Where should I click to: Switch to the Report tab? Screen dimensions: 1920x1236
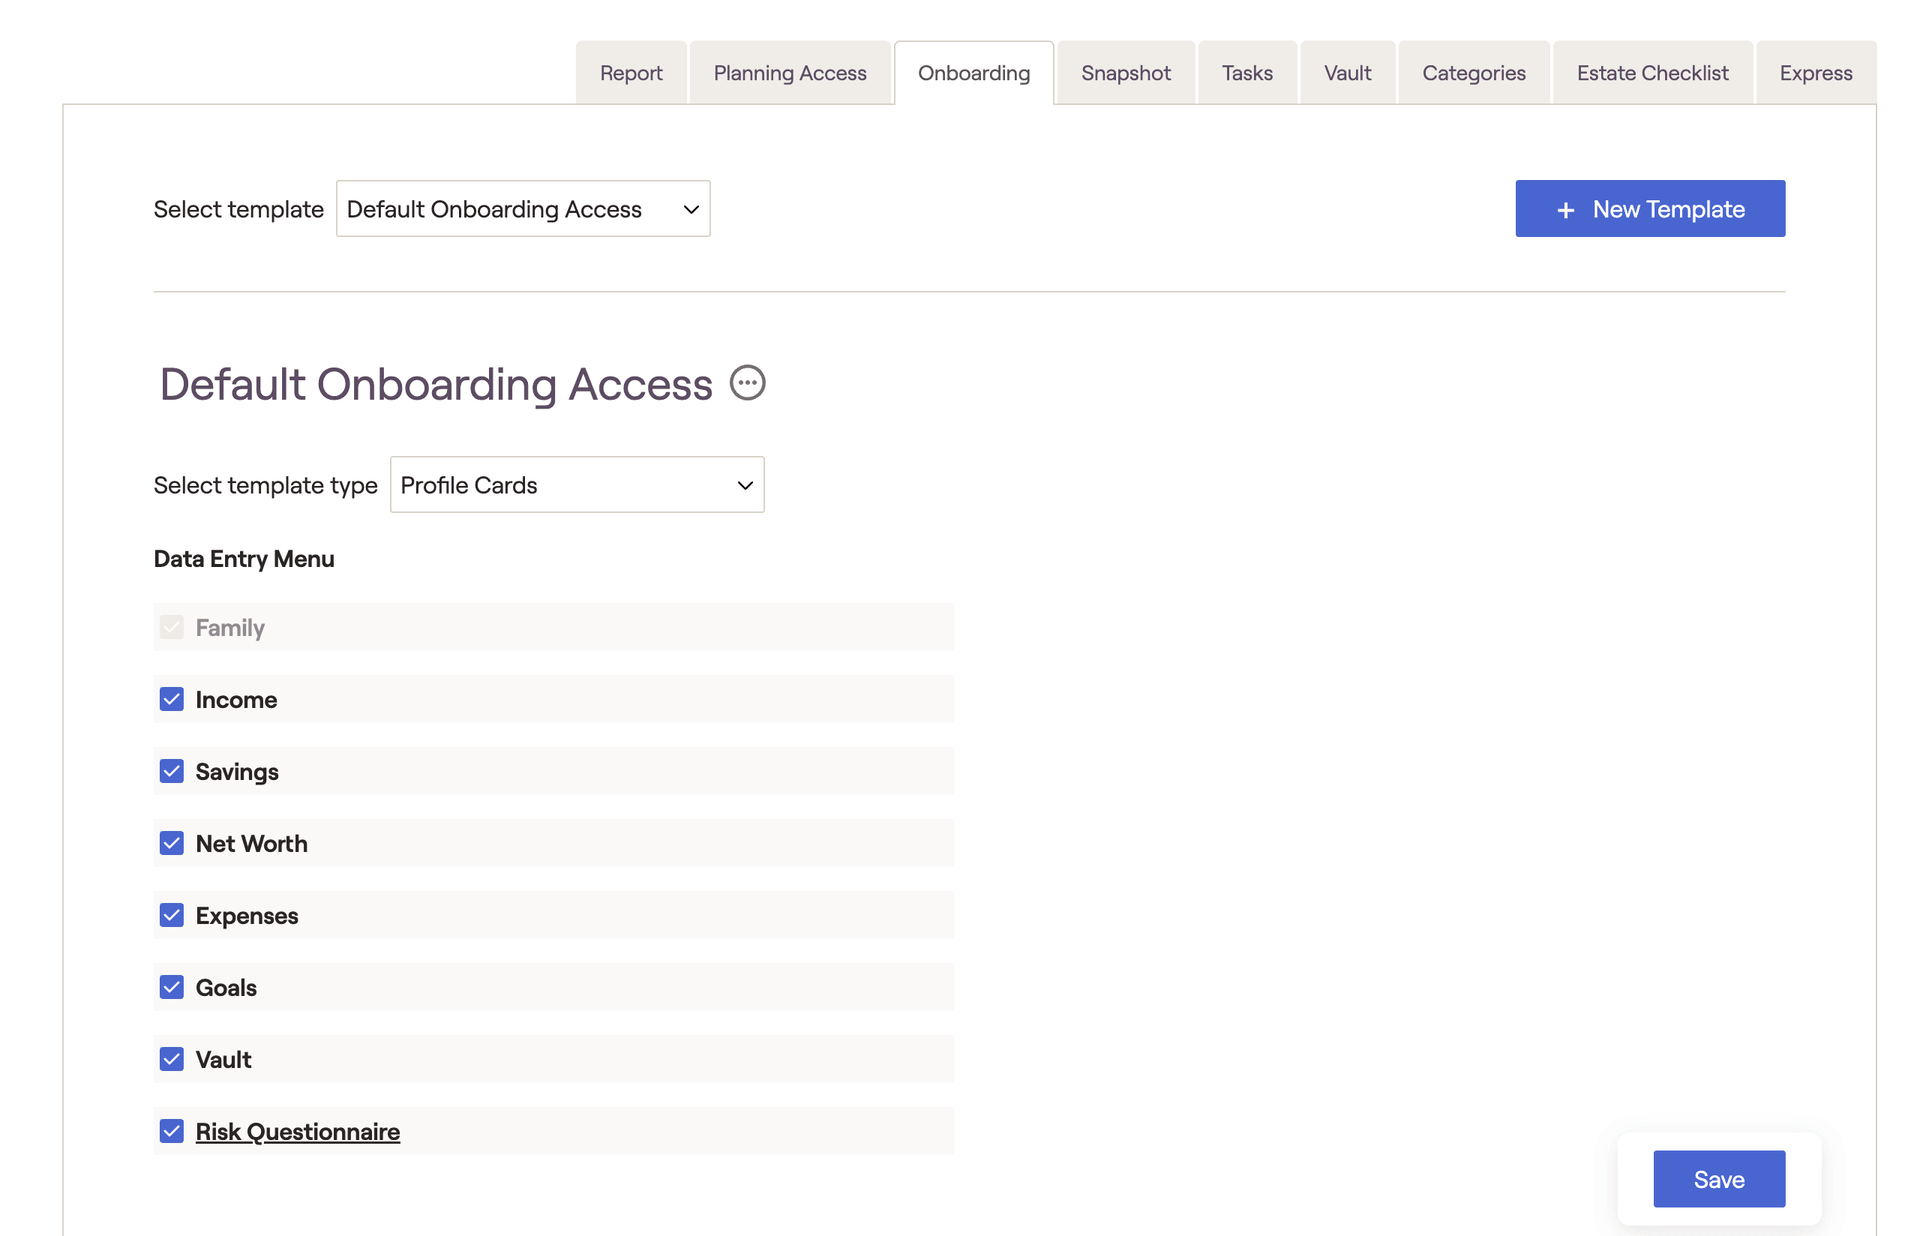[631, 73]
